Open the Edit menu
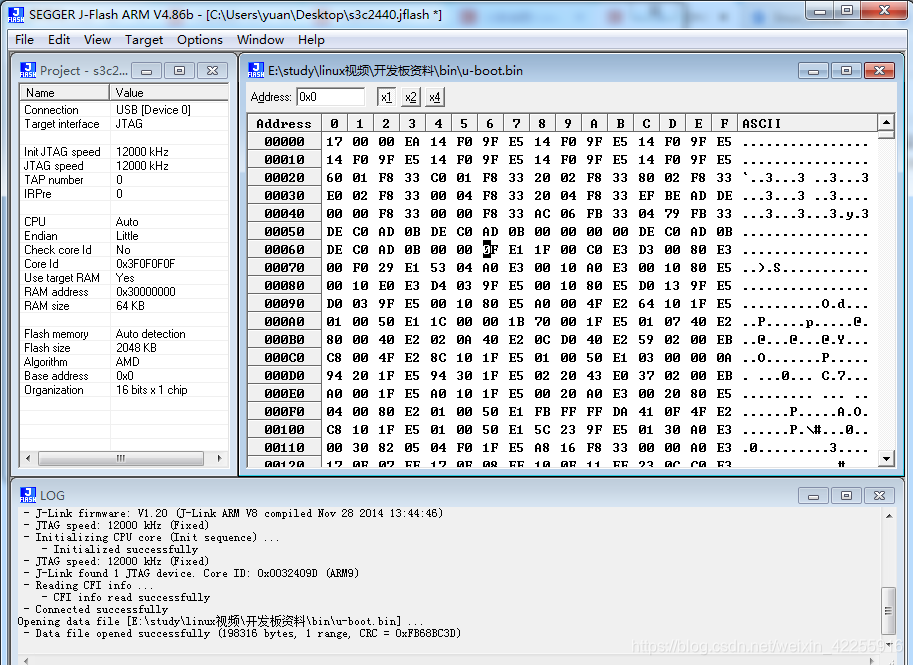 click(x=59, y=40)
